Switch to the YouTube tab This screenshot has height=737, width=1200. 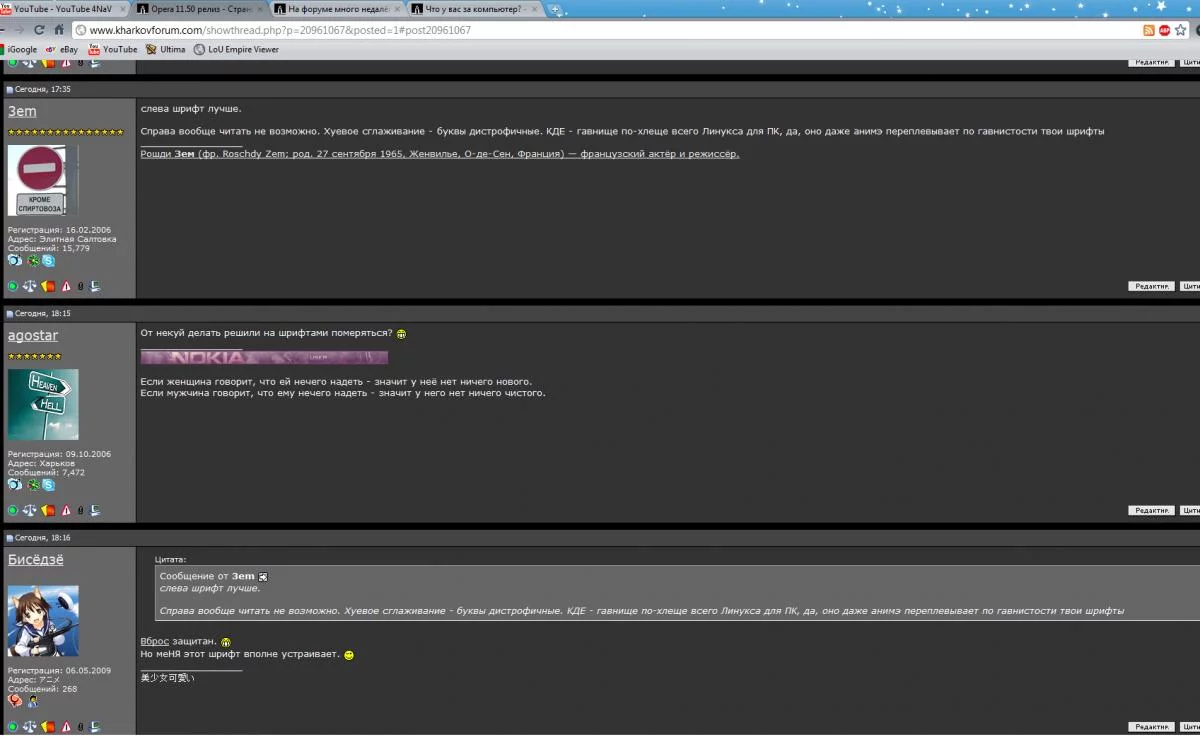(60, 7)
